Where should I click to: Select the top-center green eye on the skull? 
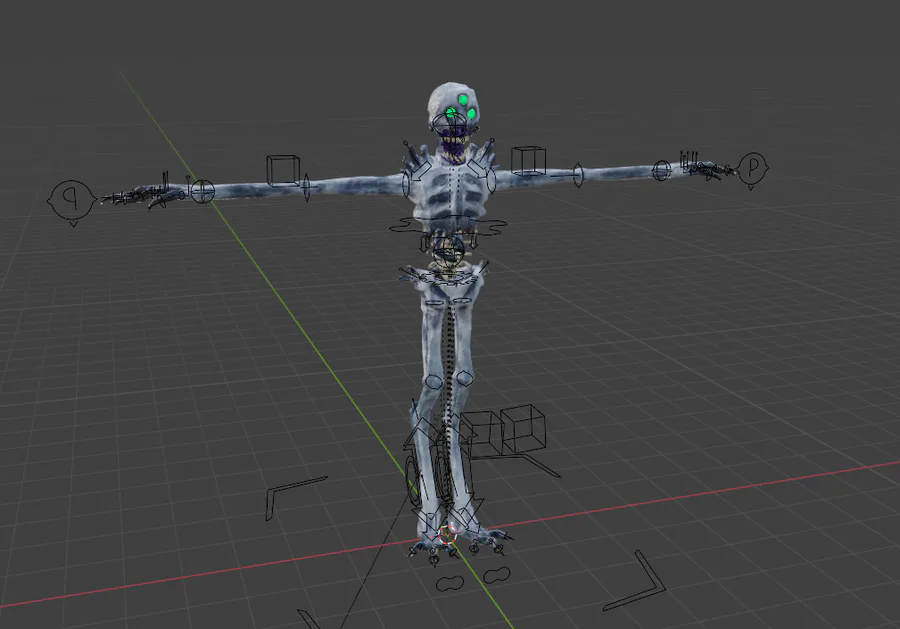pos(463,100)
